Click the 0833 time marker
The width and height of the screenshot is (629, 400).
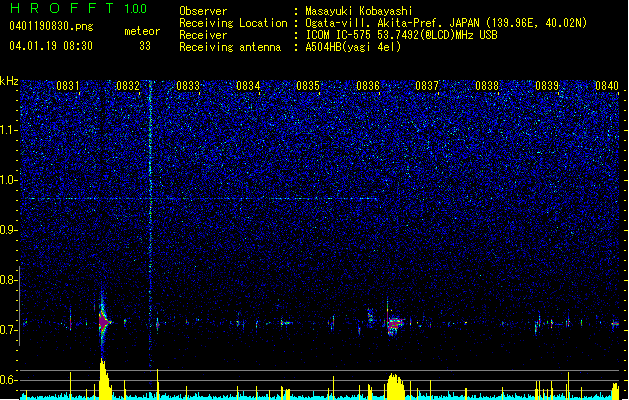[188, 86]
